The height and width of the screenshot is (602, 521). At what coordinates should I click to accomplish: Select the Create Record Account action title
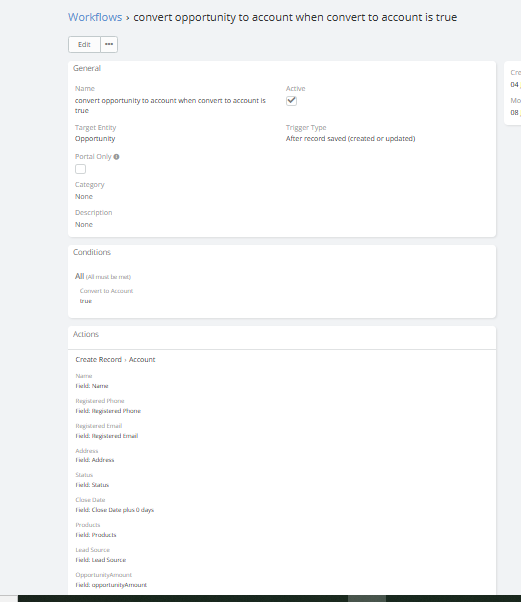[115, 359]
